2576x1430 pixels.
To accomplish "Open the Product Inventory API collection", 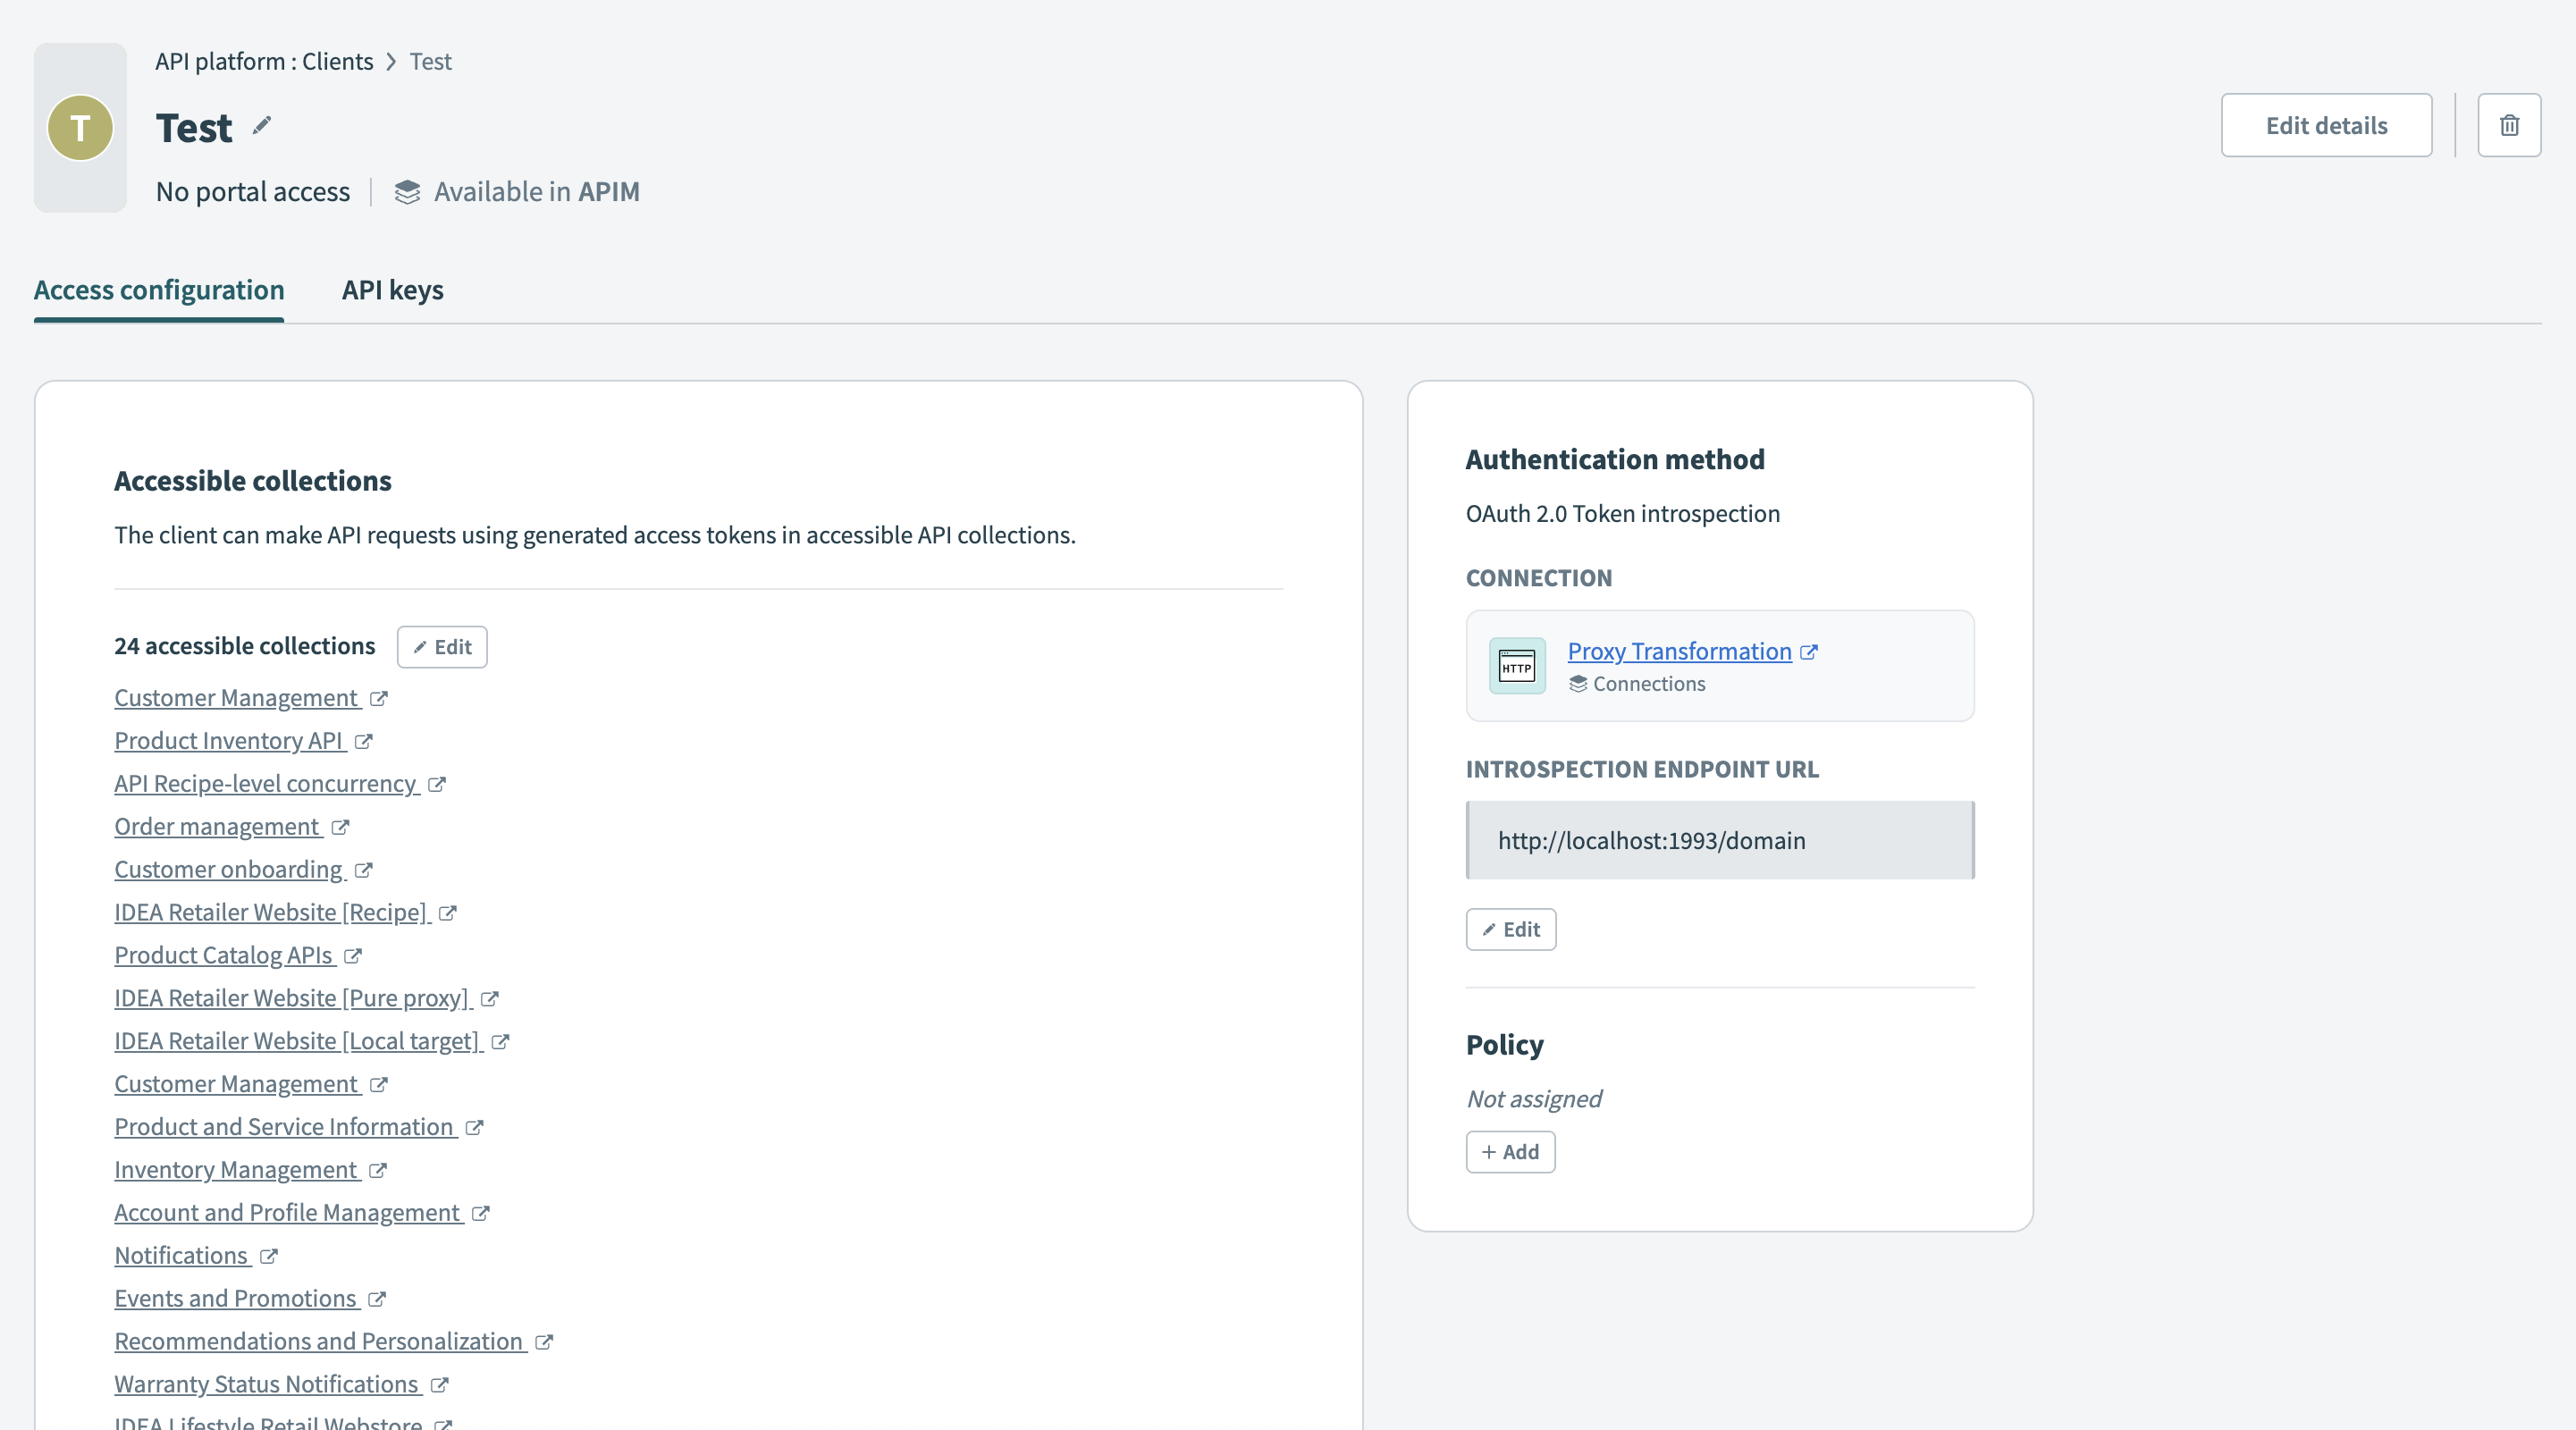I will click(x=228, y=741).
